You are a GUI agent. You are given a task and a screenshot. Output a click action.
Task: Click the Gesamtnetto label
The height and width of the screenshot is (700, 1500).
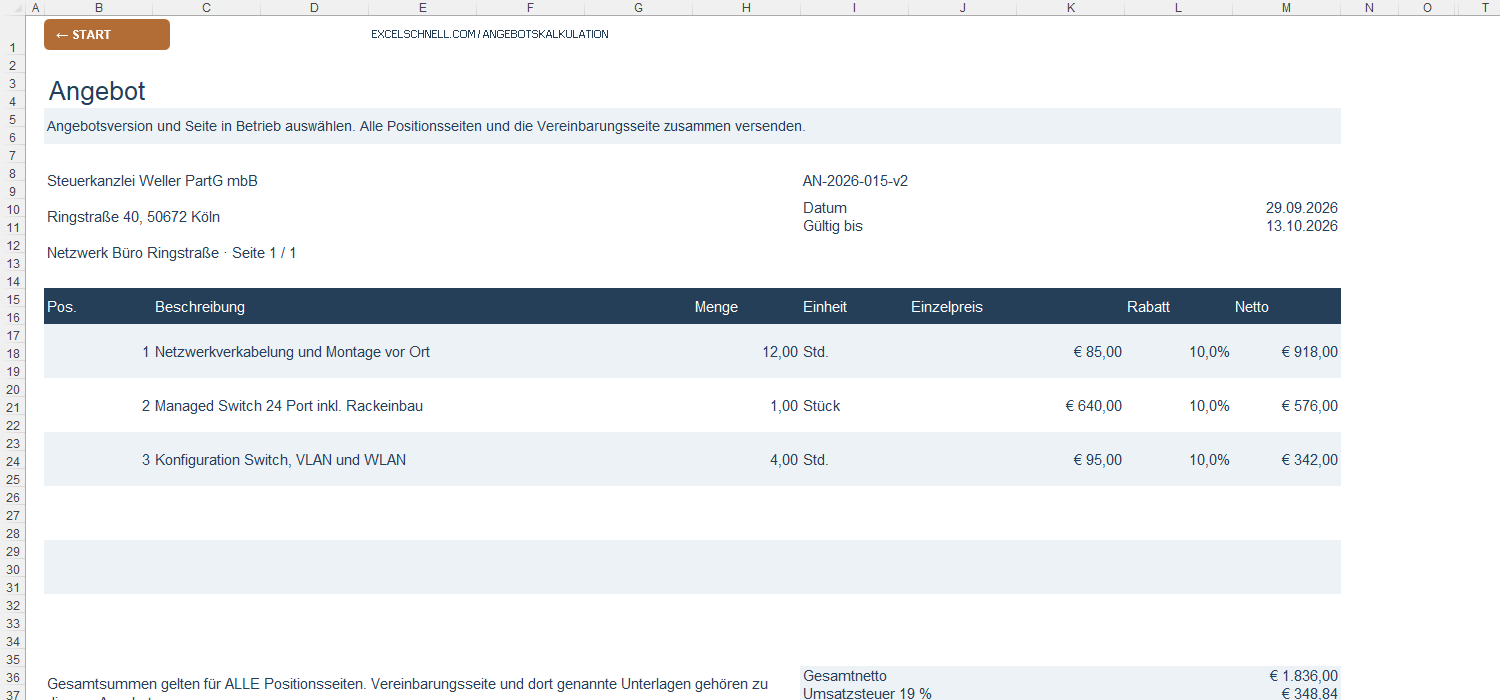pyautogui.click(x=845, y=676)
